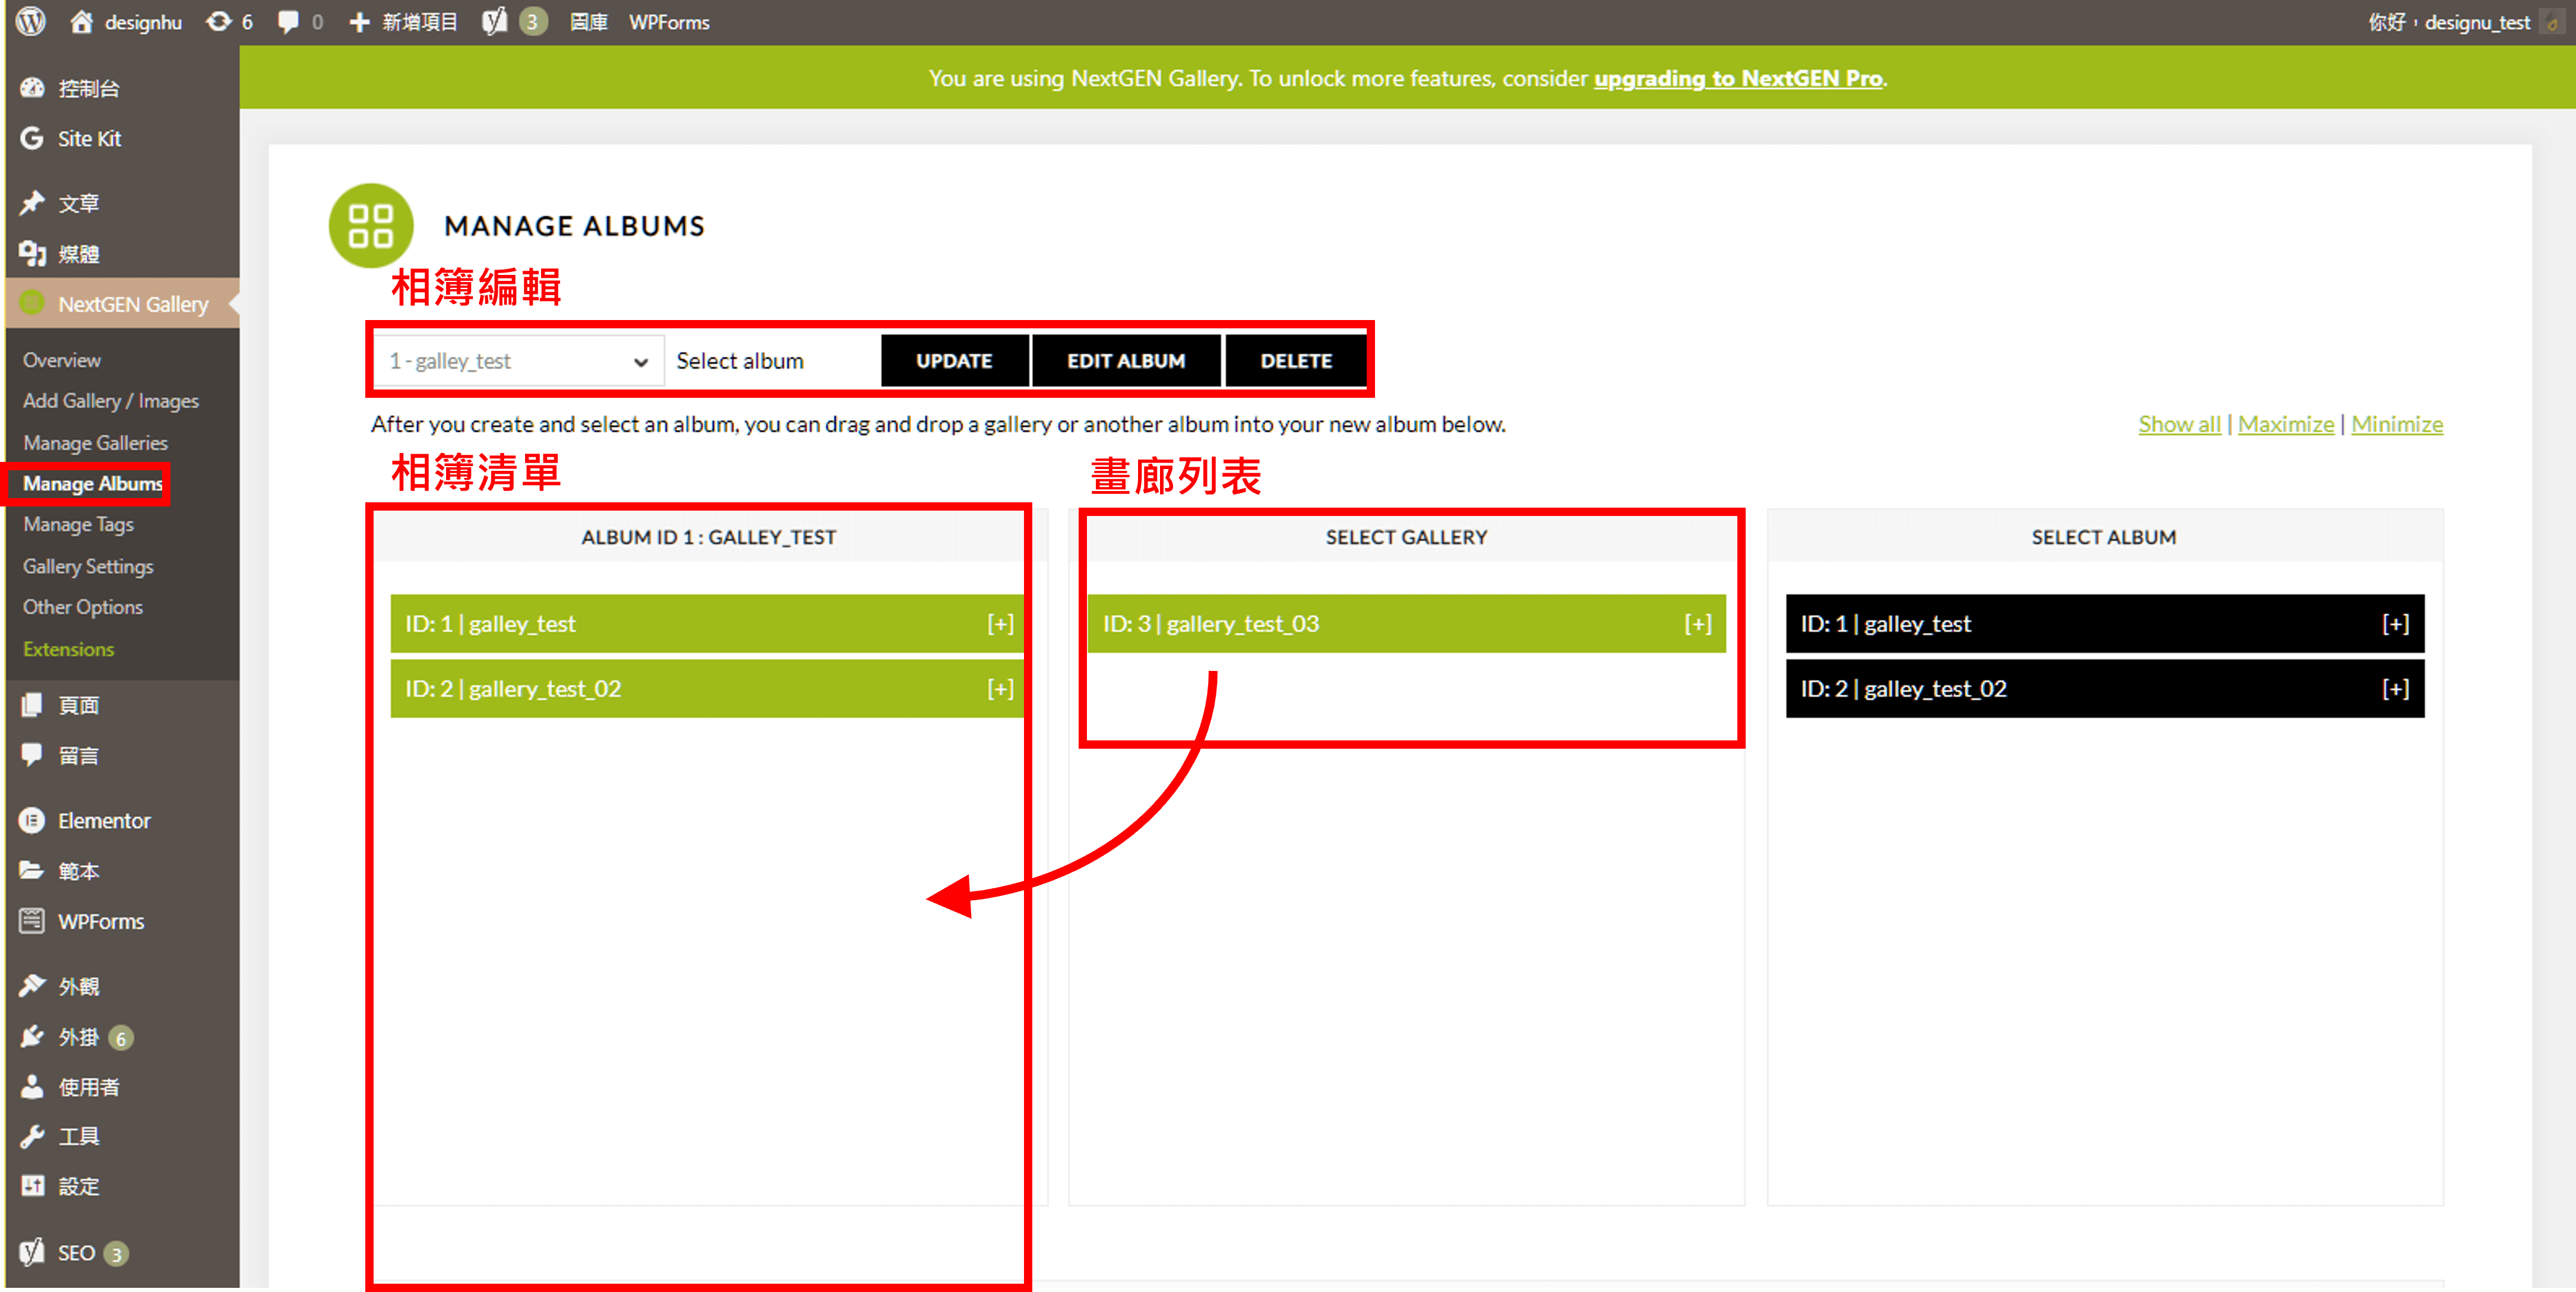
Task: Expand gallery_test_03 in Select Gallery
Action: point(1697,624)
